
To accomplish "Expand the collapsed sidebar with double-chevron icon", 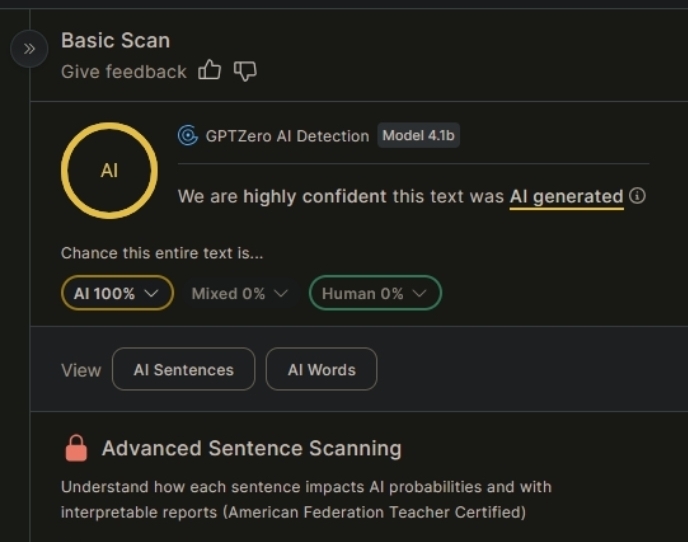I will [29, 48].
